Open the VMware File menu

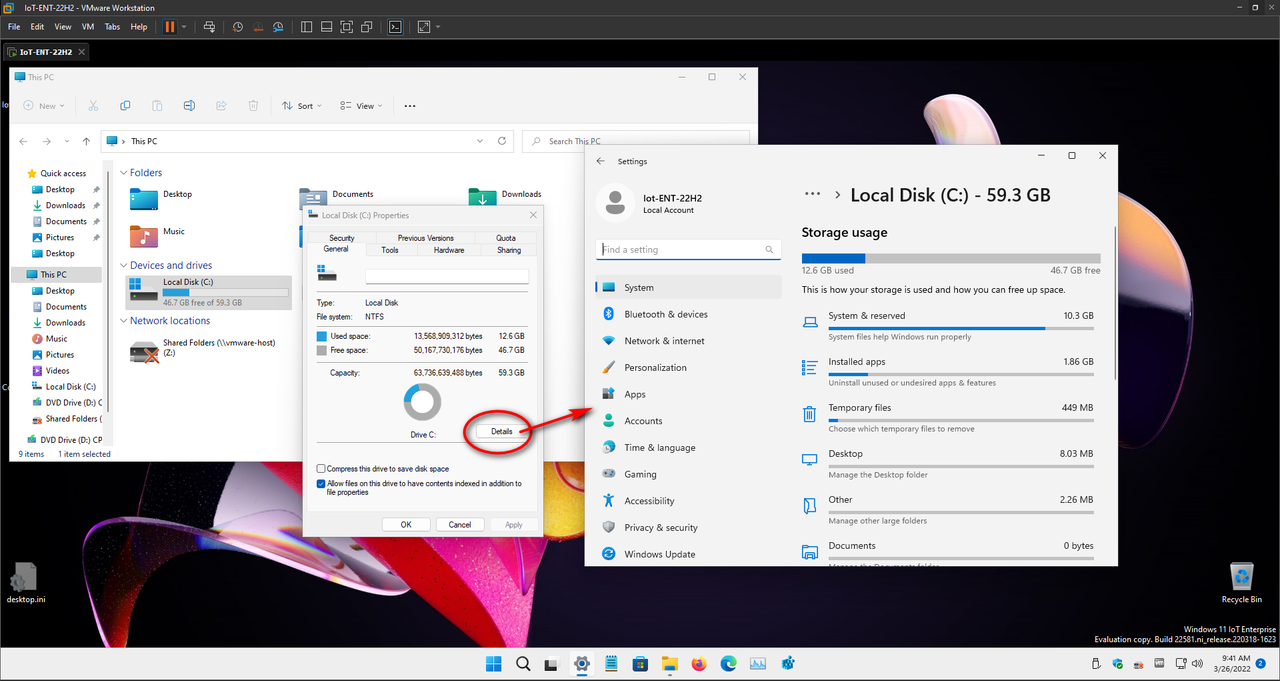14,26
